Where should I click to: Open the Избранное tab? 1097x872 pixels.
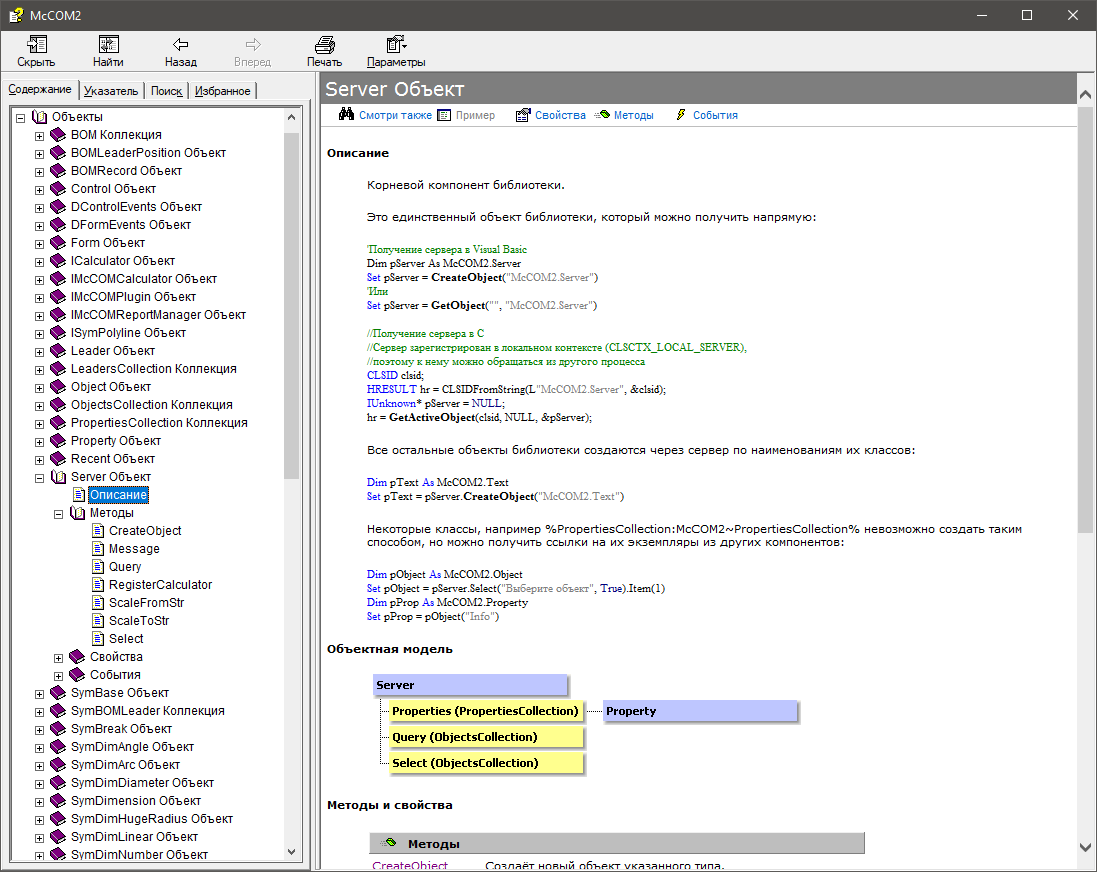pos(223,91)
